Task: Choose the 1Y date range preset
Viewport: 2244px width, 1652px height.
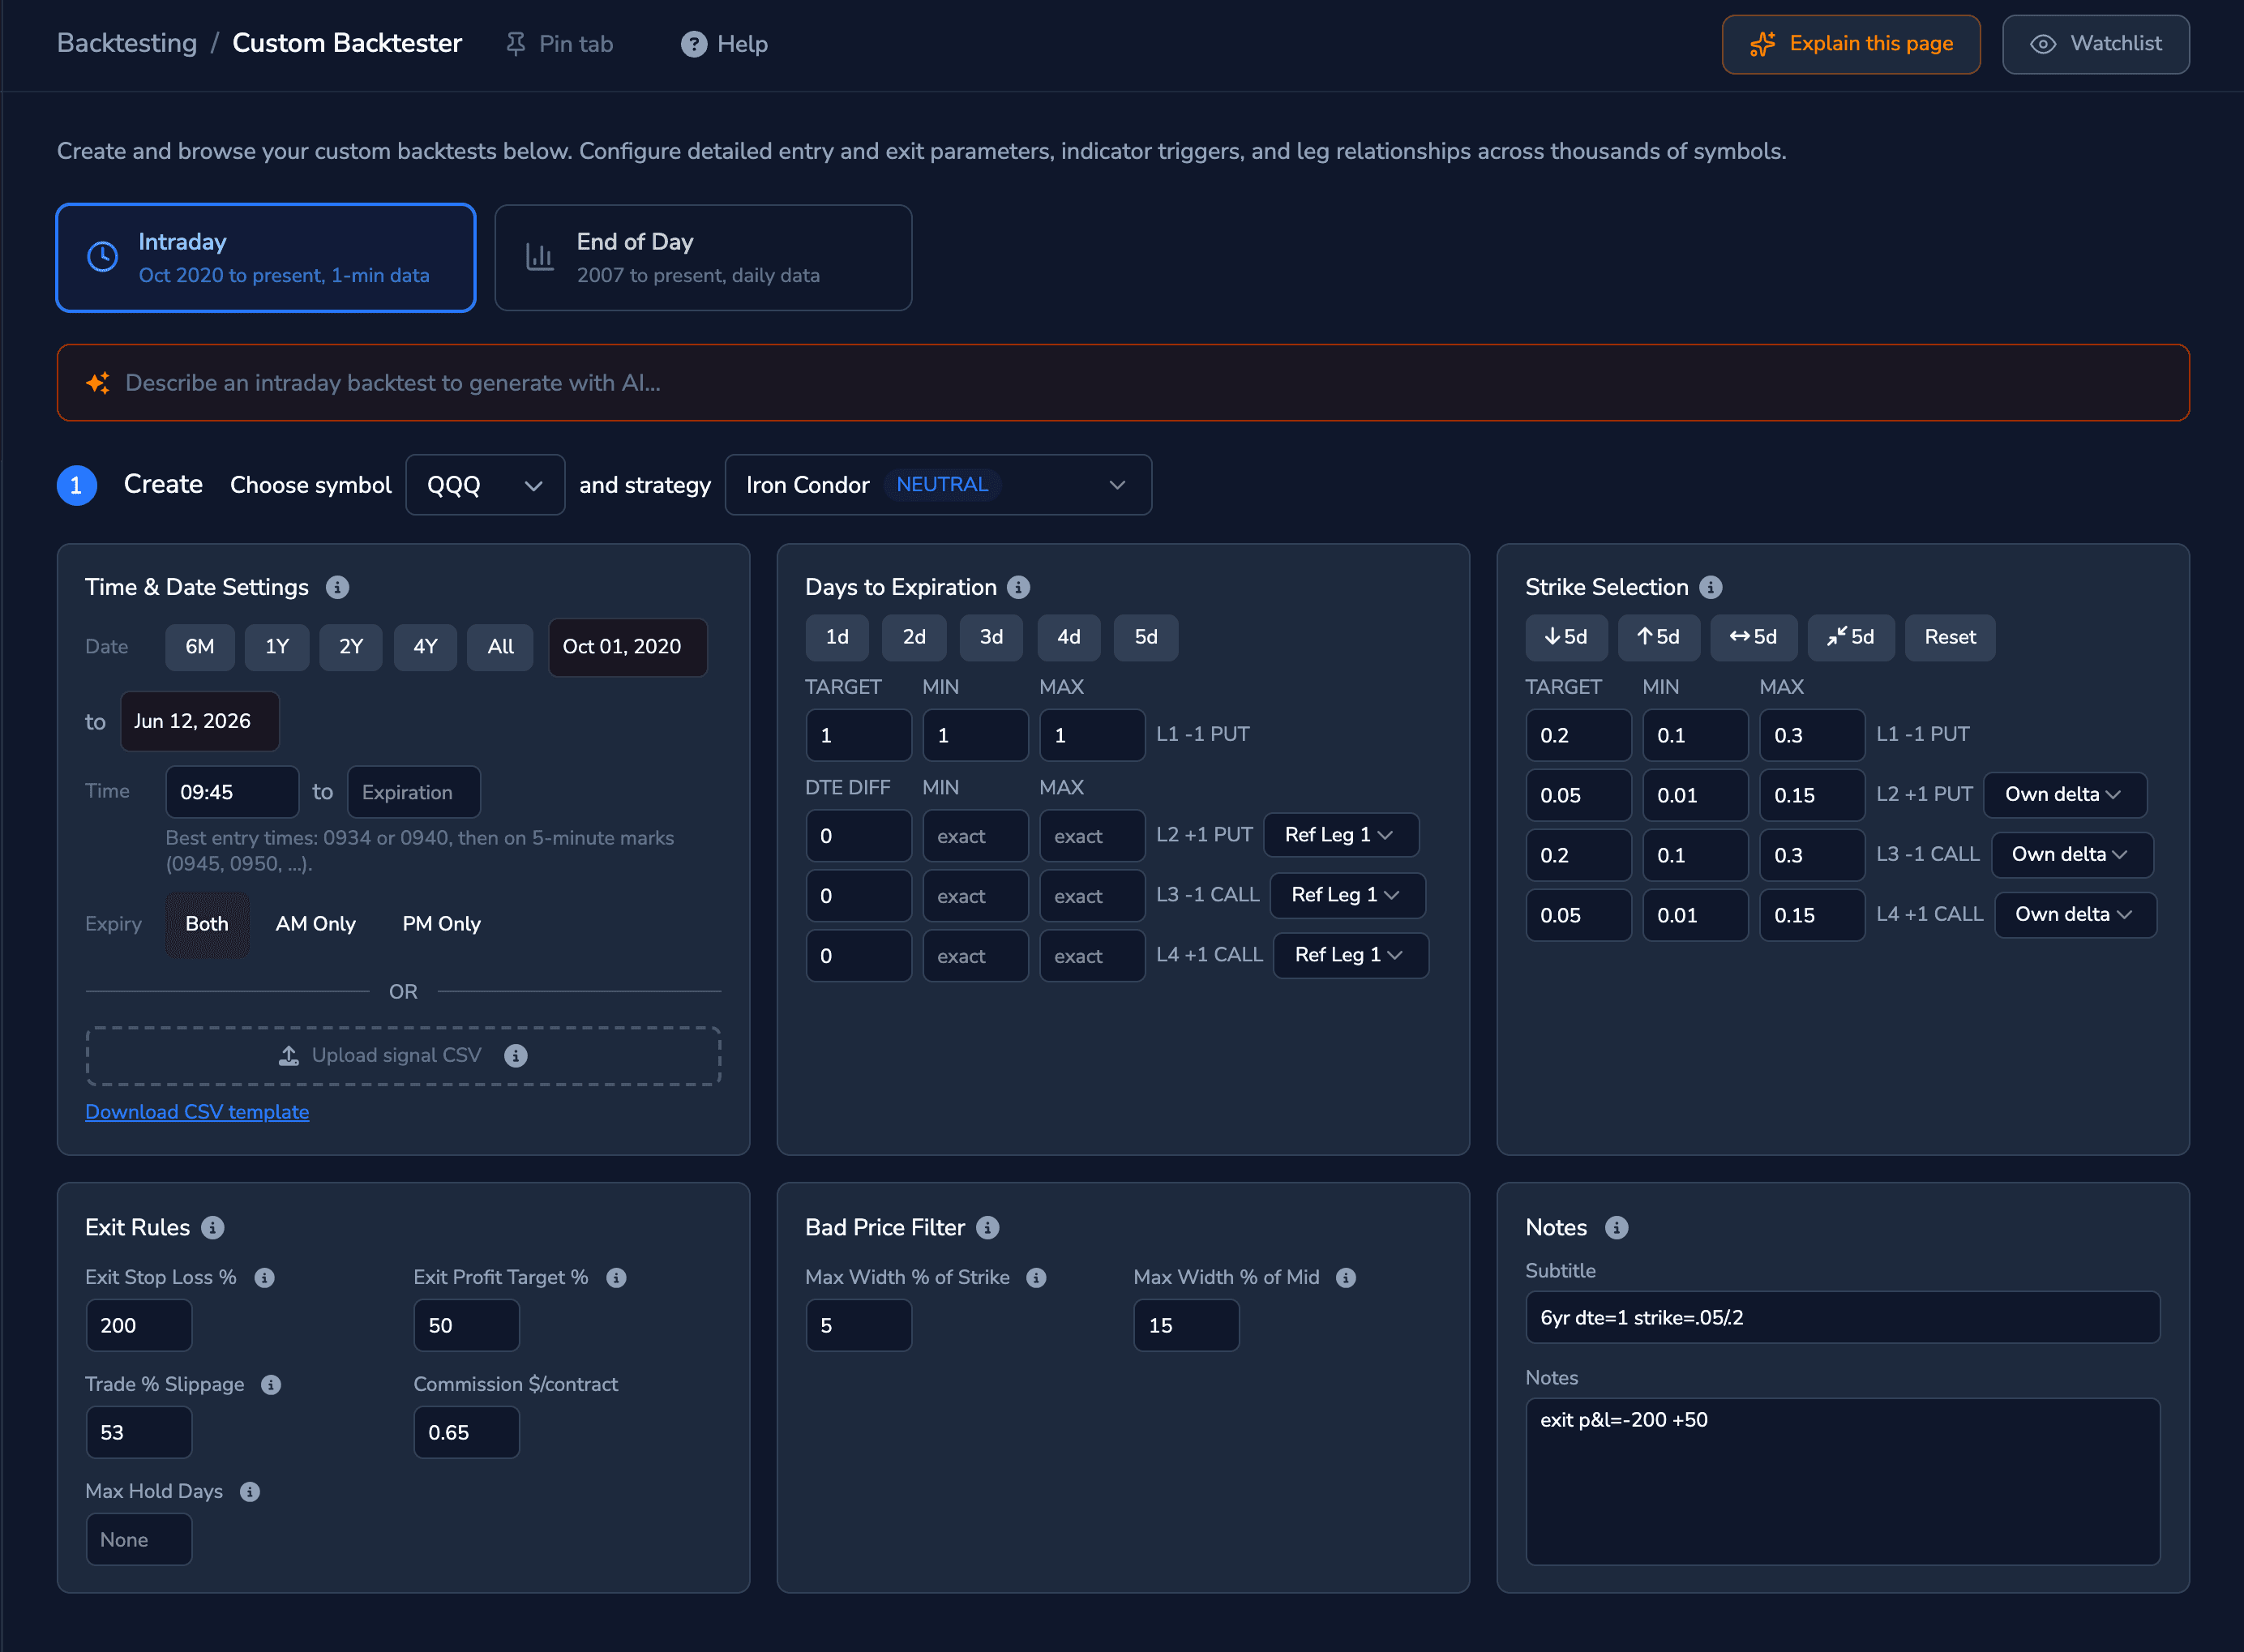Action: [x=277, y=647]
